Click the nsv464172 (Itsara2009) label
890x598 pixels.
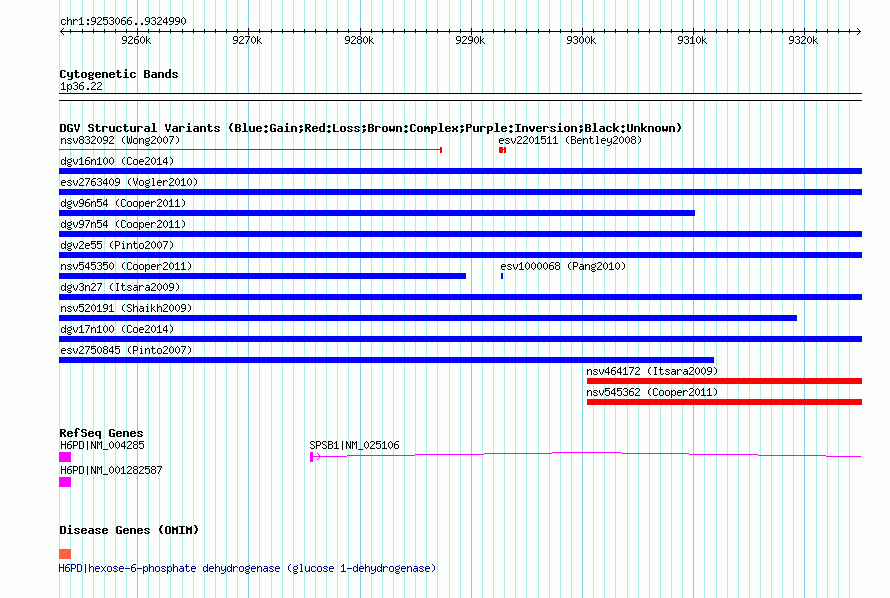(652, 371)
